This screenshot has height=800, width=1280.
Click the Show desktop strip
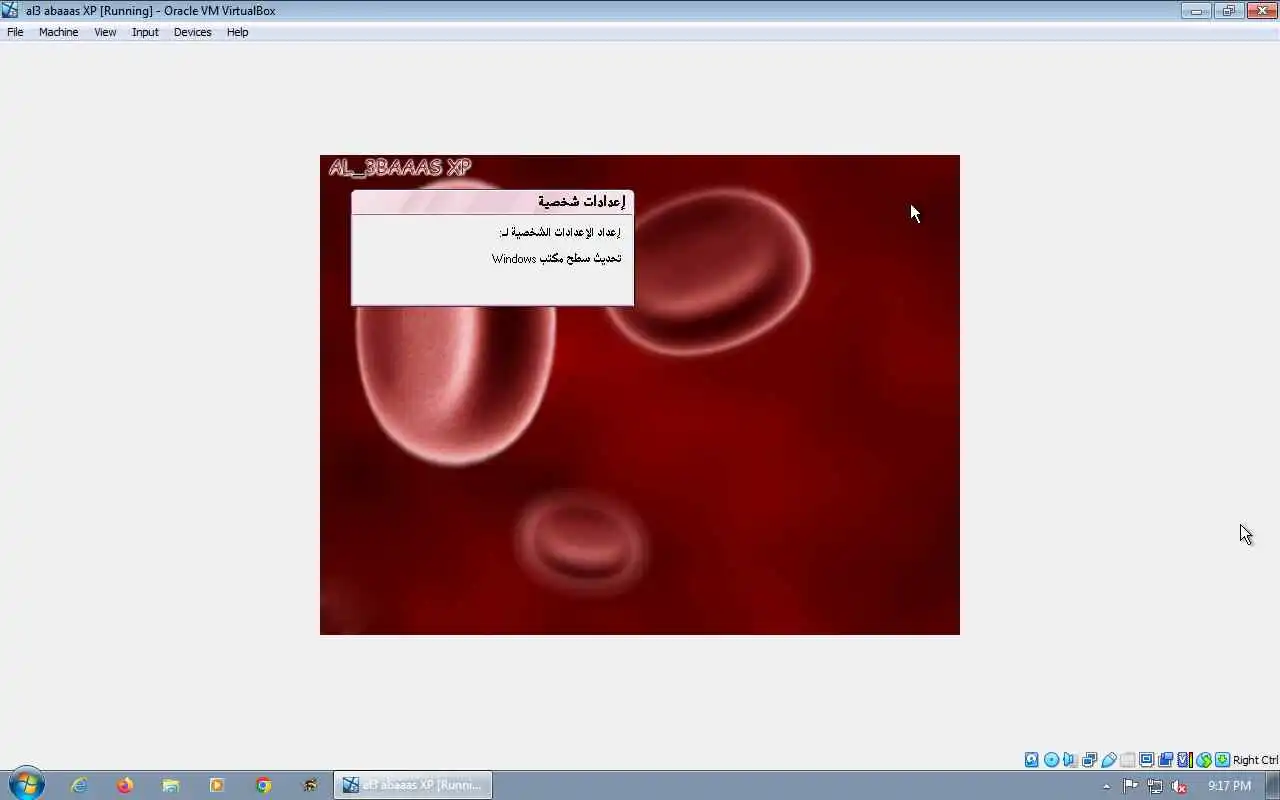[1272, 785]
